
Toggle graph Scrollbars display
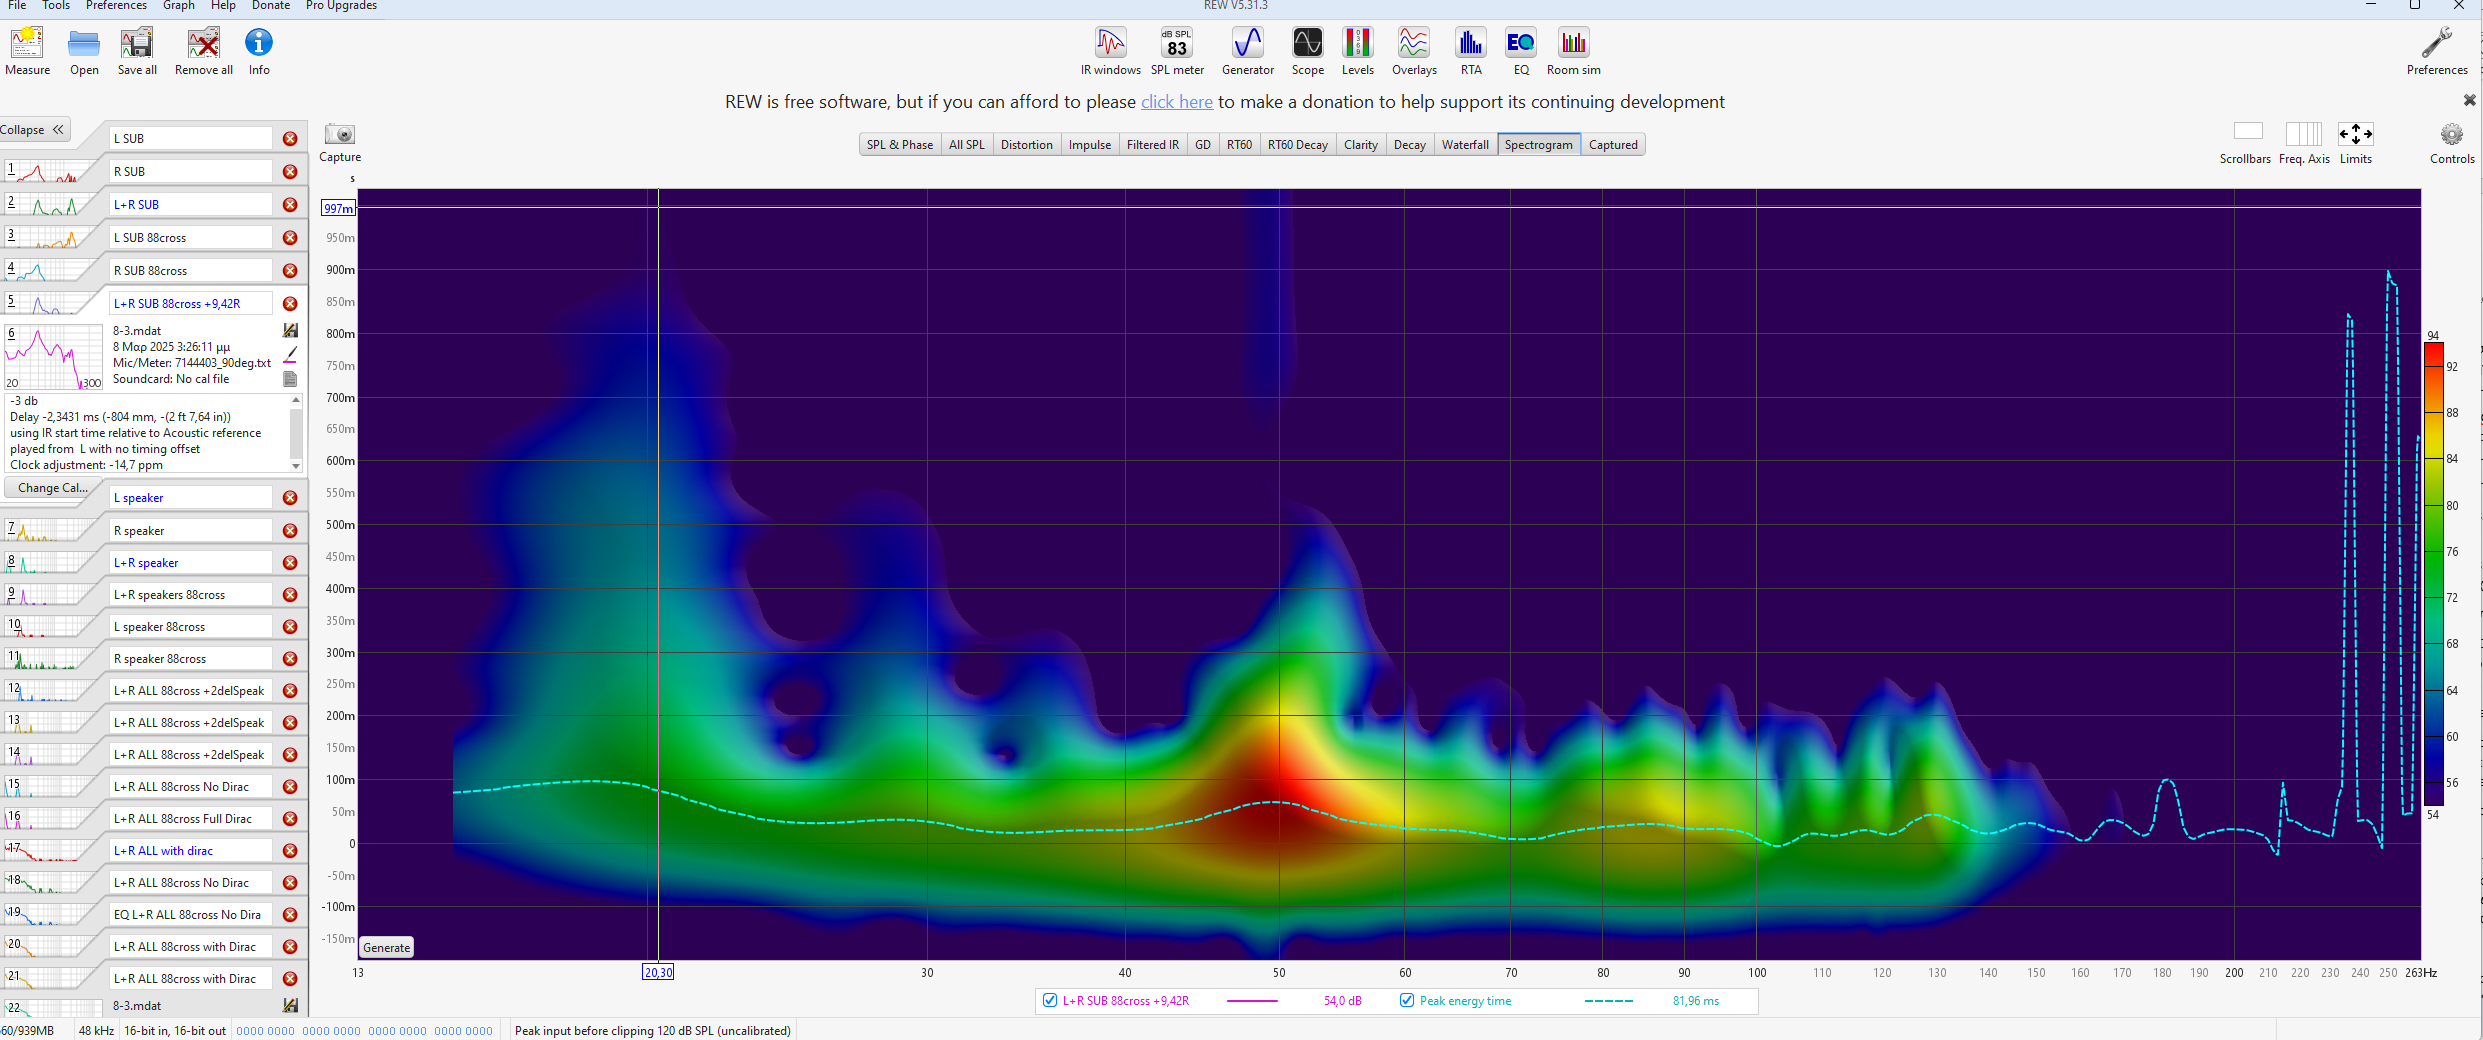click(x=2247, y=133)
